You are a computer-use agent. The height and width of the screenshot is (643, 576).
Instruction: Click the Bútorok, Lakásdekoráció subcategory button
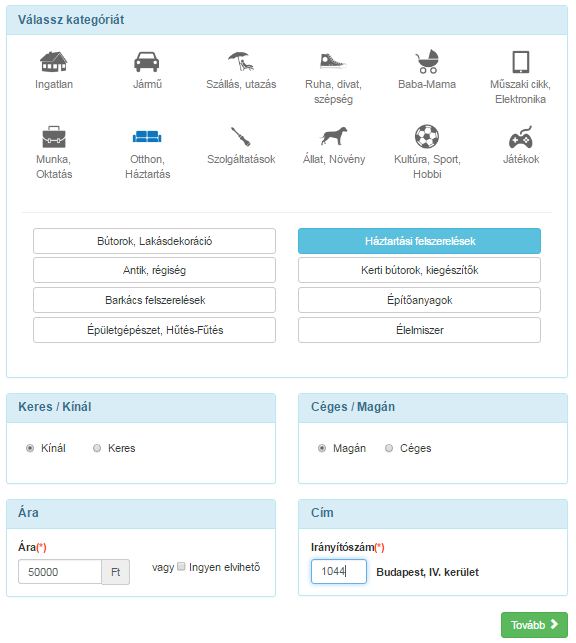point(154,241)
